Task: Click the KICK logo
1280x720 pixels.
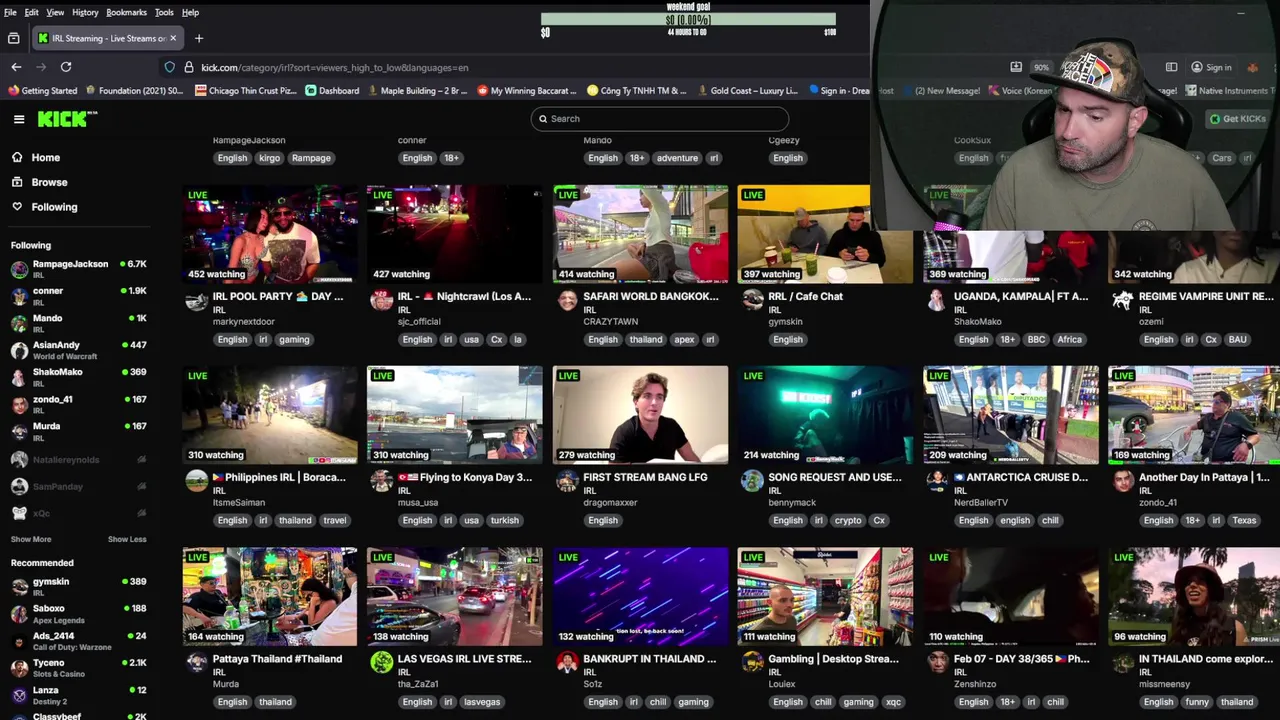Action: pyautogui.click(x=67, y=119)
